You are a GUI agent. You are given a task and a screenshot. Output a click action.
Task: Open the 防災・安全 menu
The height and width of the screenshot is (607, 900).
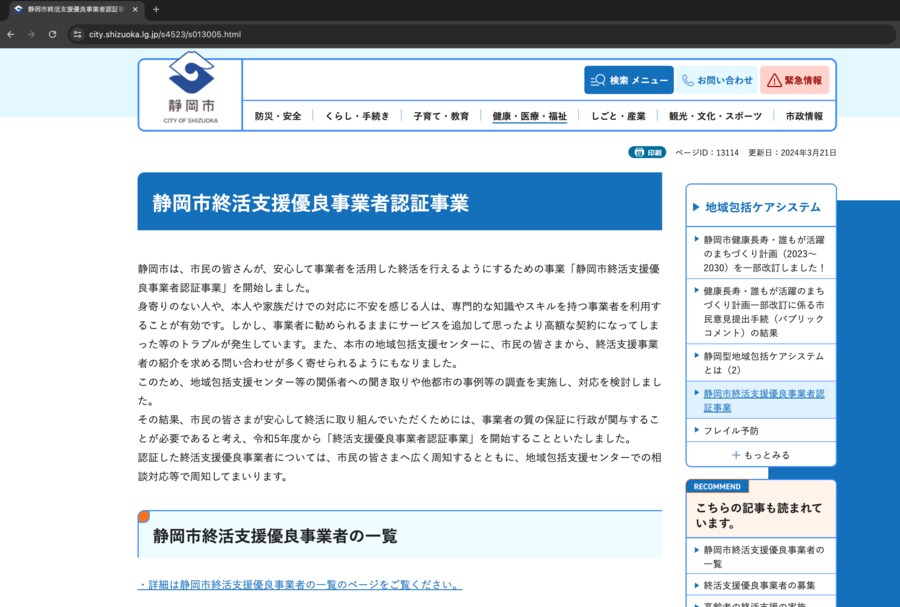[x=278, y=116]
